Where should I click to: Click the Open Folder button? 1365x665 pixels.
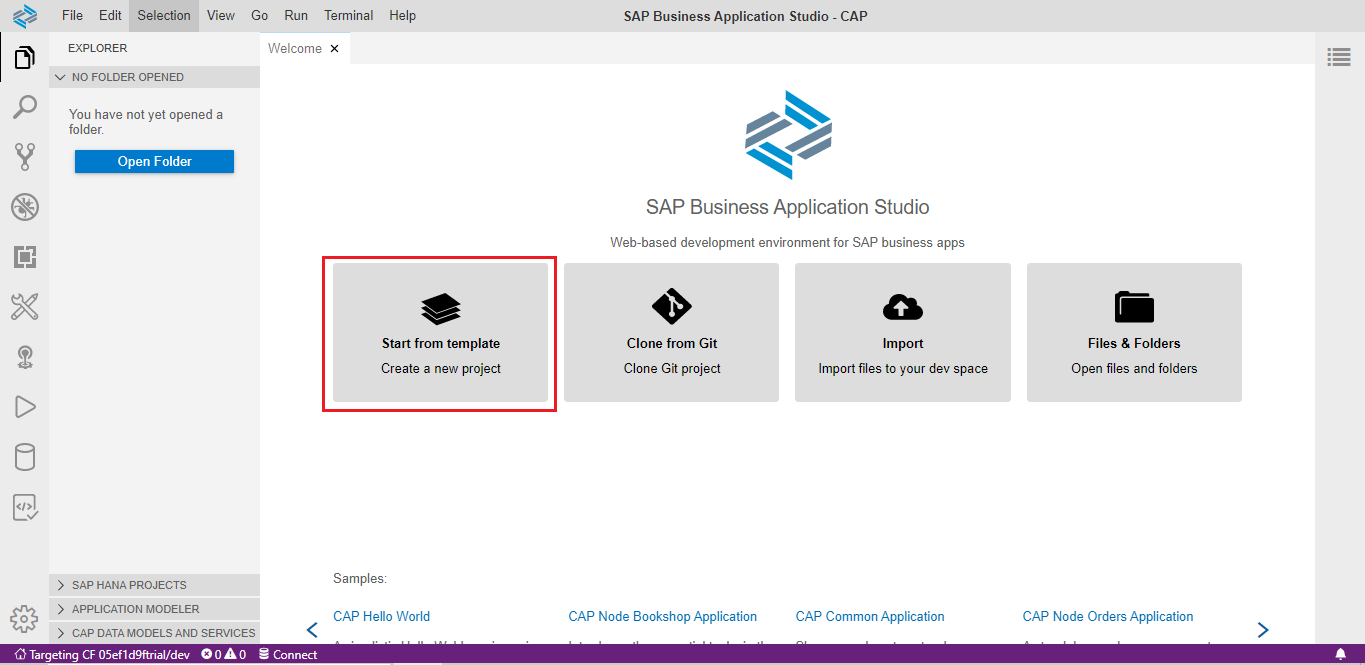click(154, 162)
